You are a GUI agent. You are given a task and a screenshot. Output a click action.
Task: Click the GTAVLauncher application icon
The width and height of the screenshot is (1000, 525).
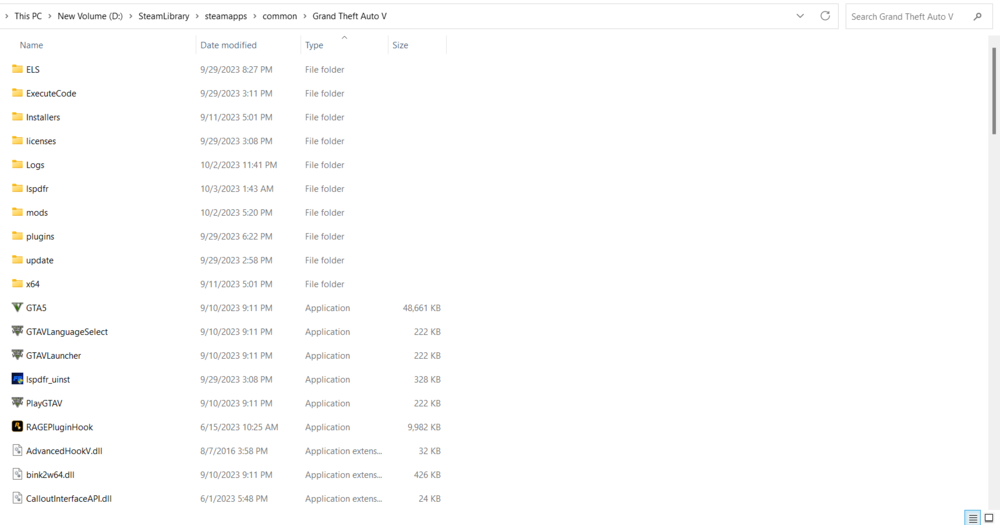17,355
